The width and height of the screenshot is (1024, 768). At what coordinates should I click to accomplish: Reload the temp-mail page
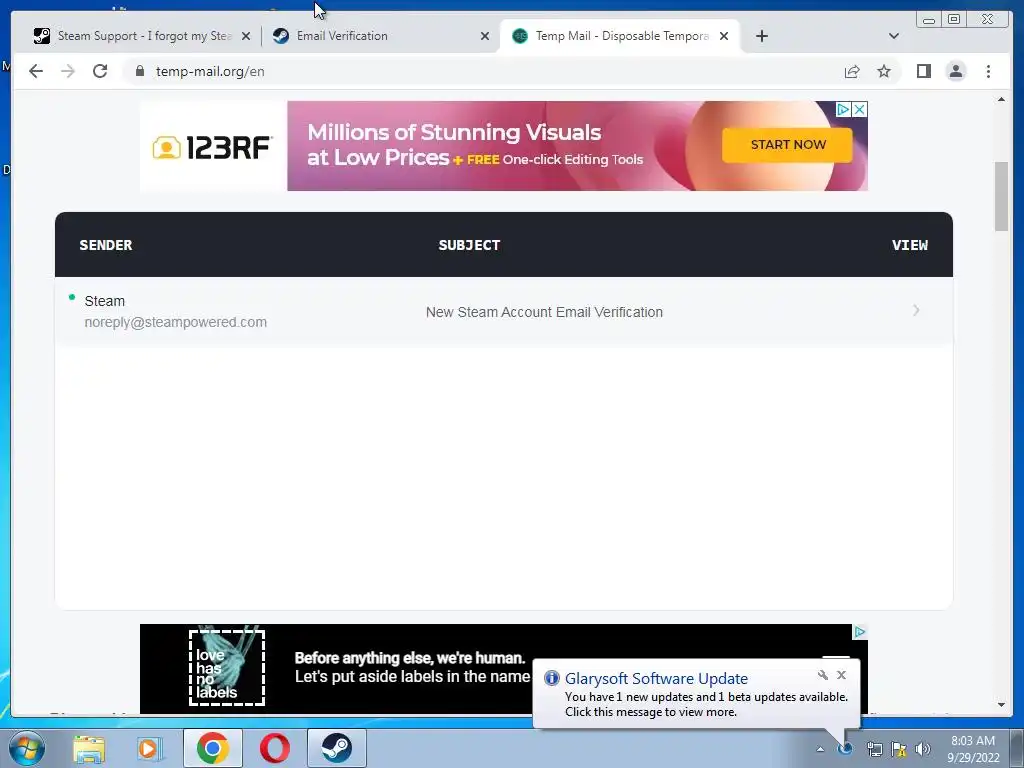point(100,71)
